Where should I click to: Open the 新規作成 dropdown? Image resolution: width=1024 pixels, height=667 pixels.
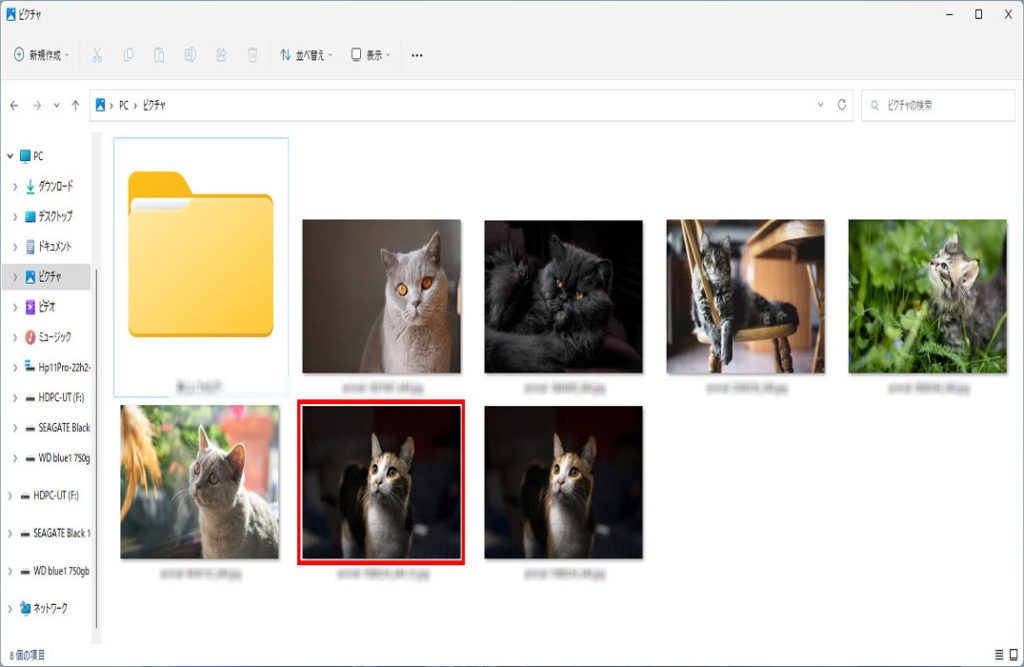pyautogui.click(x=41, y=55)
